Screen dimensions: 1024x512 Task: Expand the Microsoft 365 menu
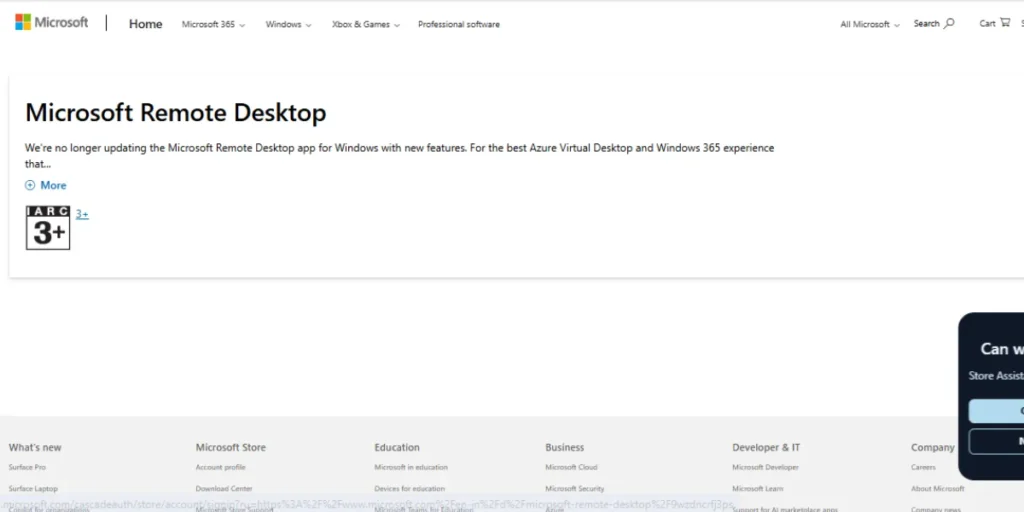(x=214, y=24)
